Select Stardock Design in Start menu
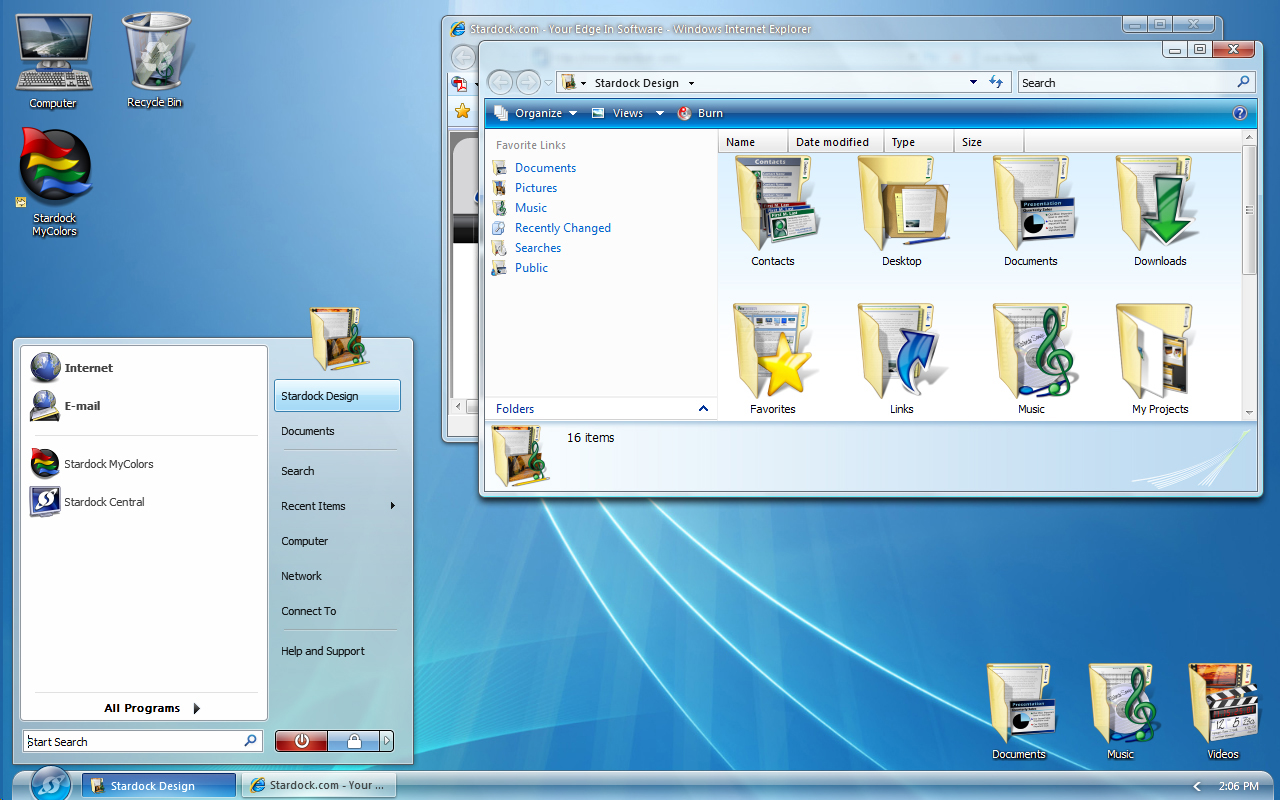This screenshot has height=800, width=1280. click(x=337, y=396)
